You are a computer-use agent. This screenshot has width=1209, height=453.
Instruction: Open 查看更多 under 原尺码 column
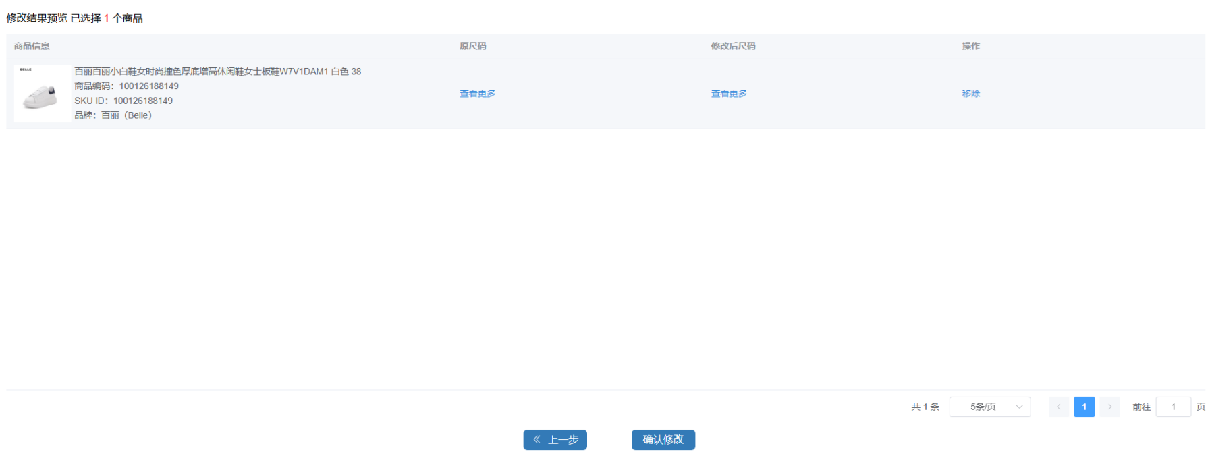pos(477,94)
